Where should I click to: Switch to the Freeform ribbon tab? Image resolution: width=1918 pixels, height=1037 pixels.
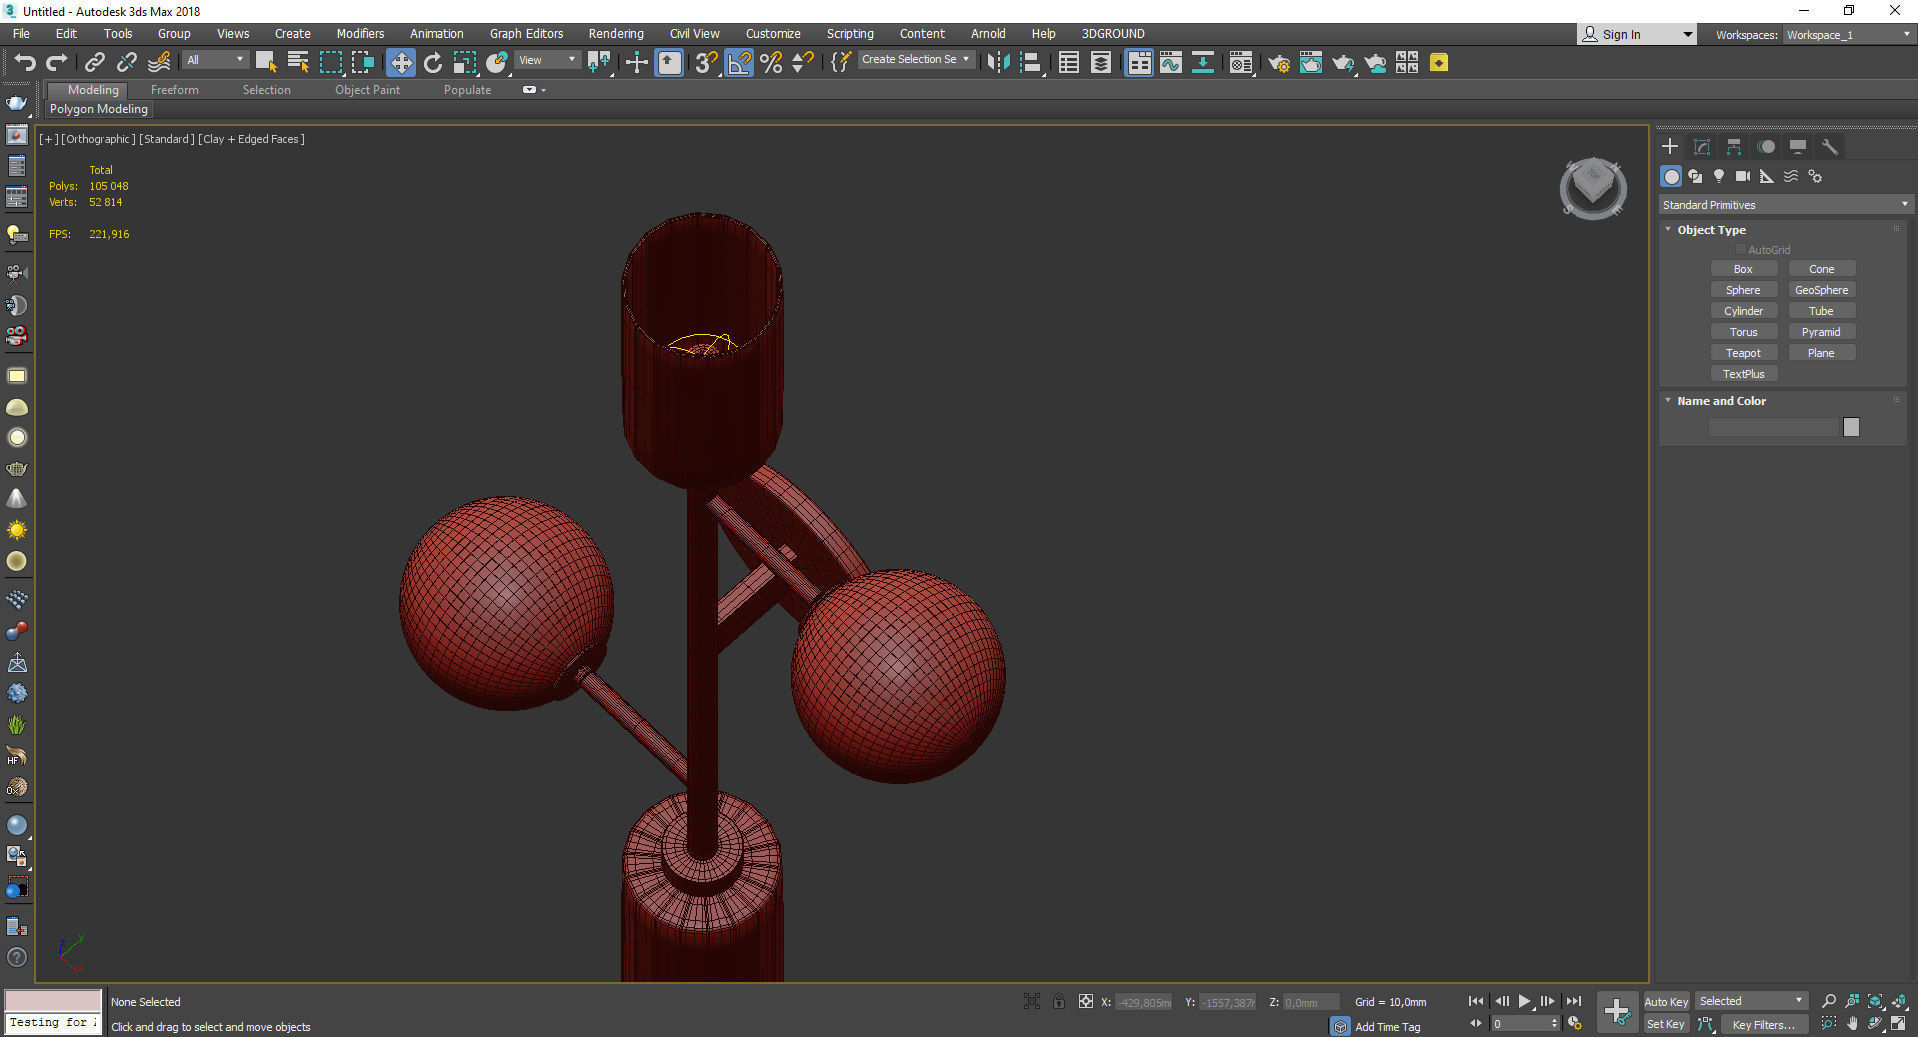[175, 90]
